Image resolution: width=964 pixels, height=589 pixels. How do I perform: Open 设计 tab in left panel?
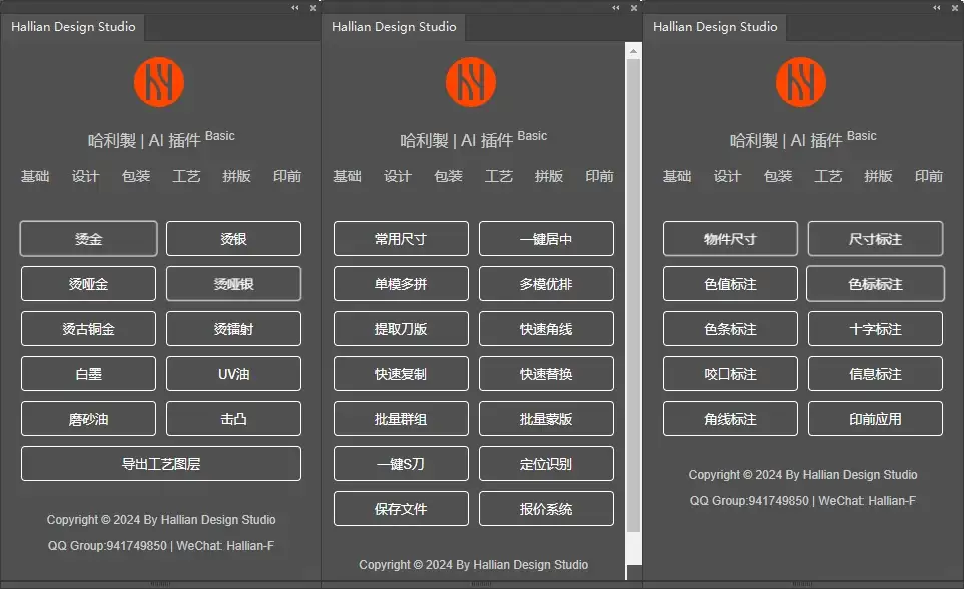click(85, 176)
